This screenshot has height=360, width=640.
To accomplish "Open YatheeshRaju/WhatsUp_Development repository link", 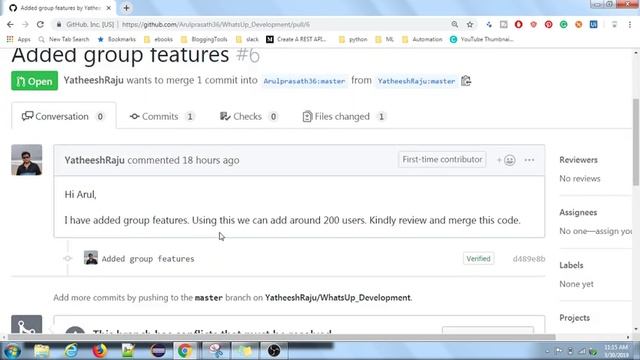I will point(338,298).
